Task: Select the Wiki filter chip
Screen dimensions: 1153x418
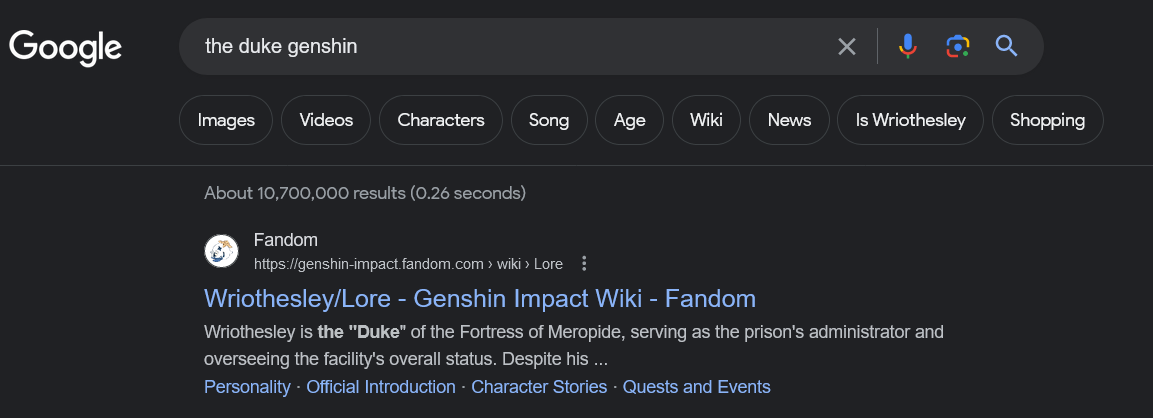Action: [x=706, y=120]
